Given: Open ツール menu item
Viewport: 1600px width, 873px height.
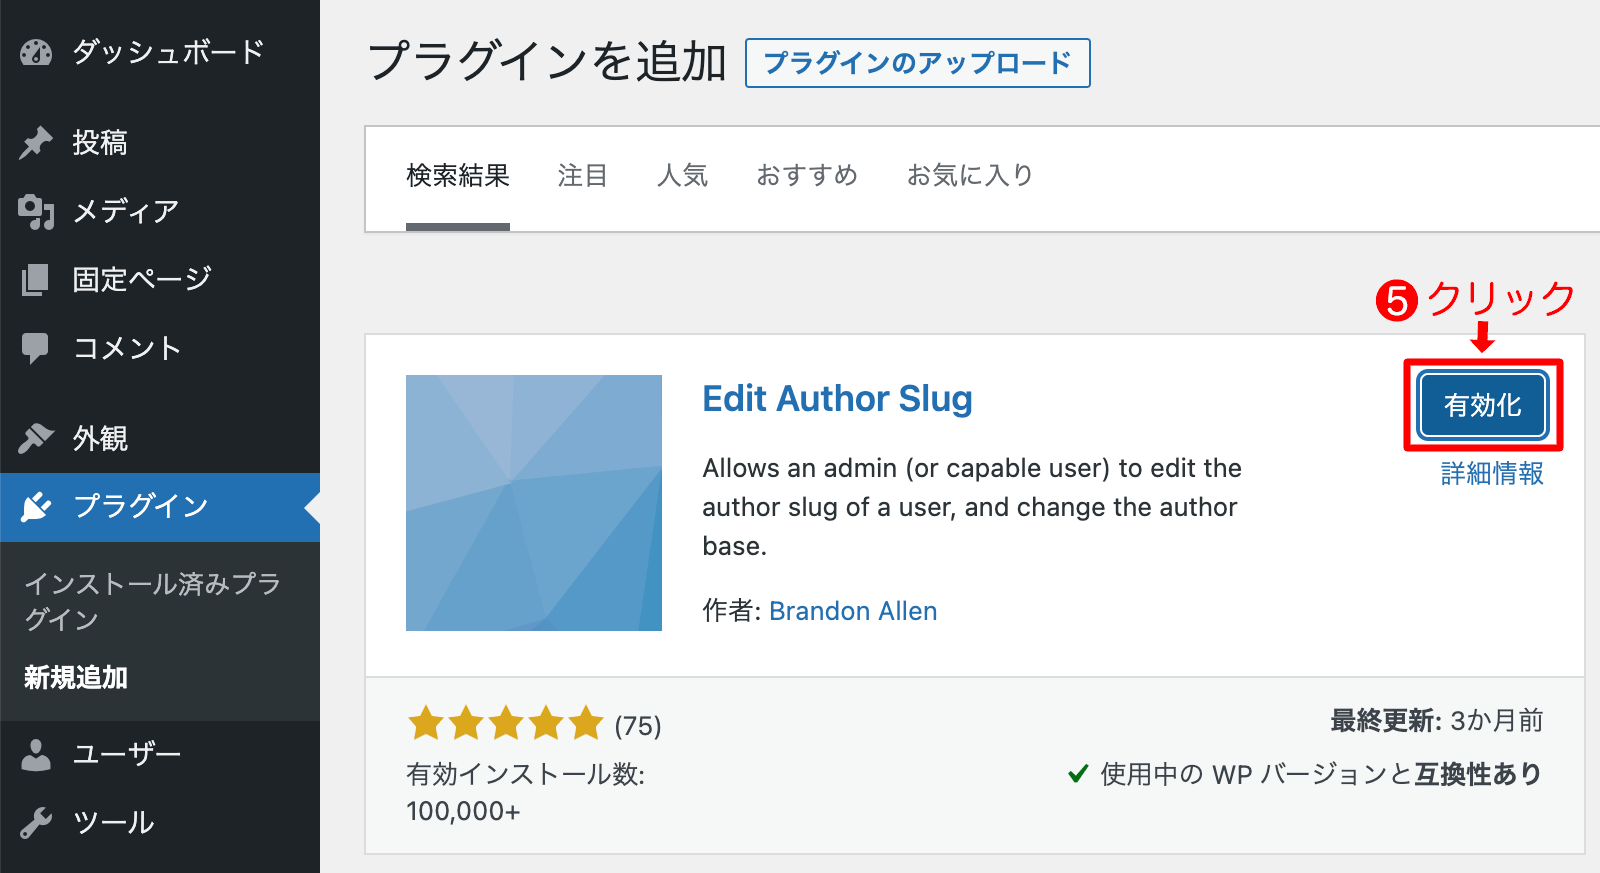Looking at the screenshot, I should coord(160,823).
